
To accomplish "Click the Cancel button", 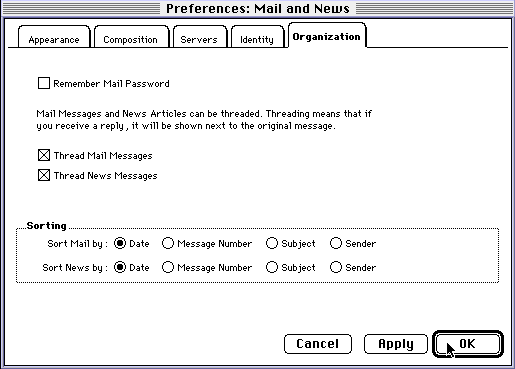I will point(318,344).
